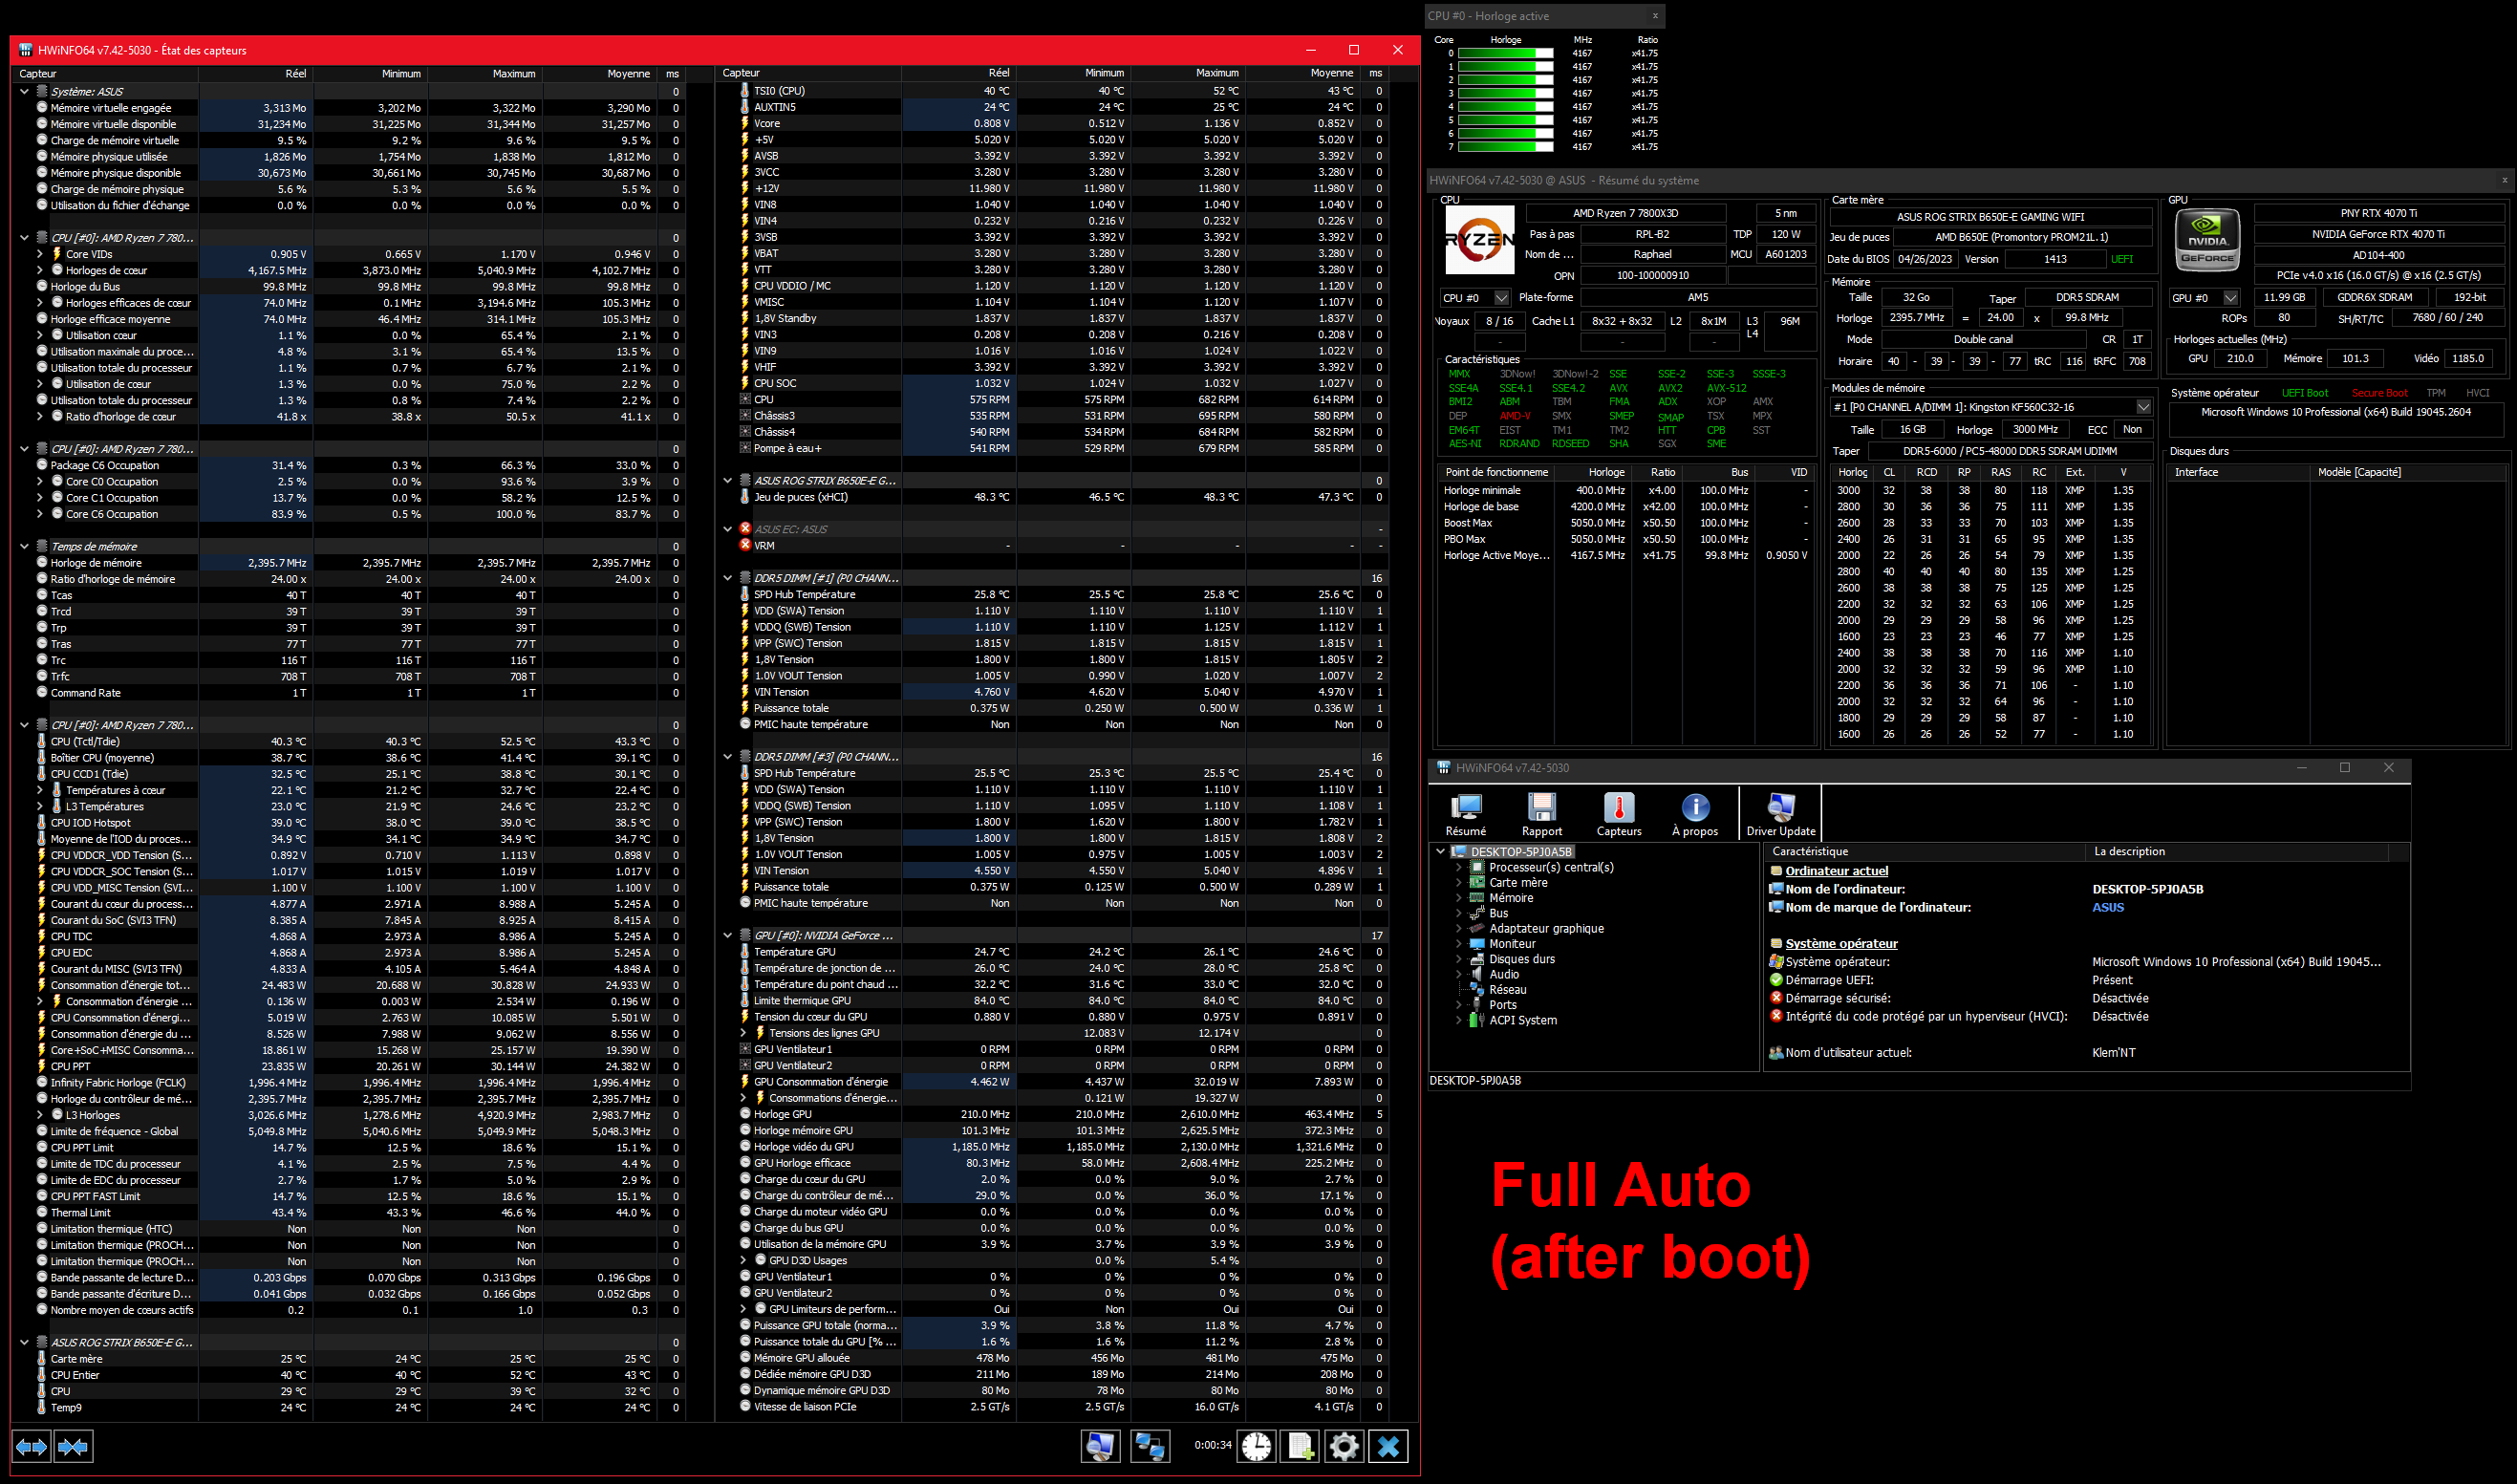Expand the Core VIDs sensor row

click(x=40, y=254)
